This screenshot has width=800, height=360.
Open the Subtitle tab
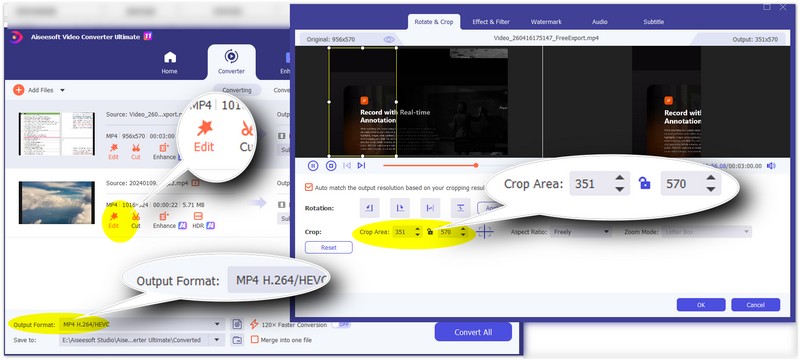point(654,22)
